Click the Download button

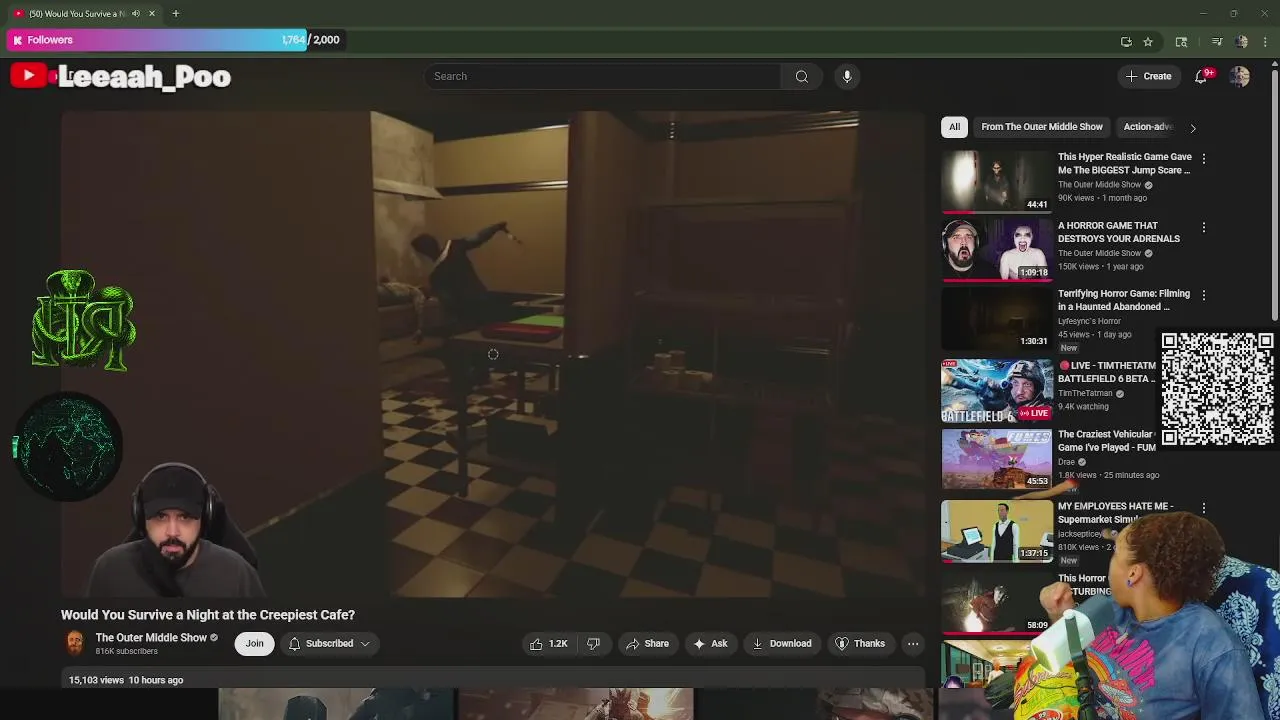point(782,644)
